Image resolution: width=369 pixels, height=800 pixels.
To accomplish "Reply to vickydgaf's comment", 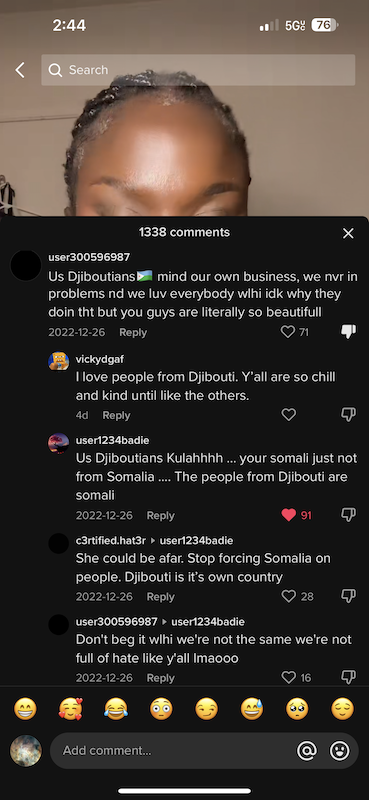I will [x=116, y=415].
